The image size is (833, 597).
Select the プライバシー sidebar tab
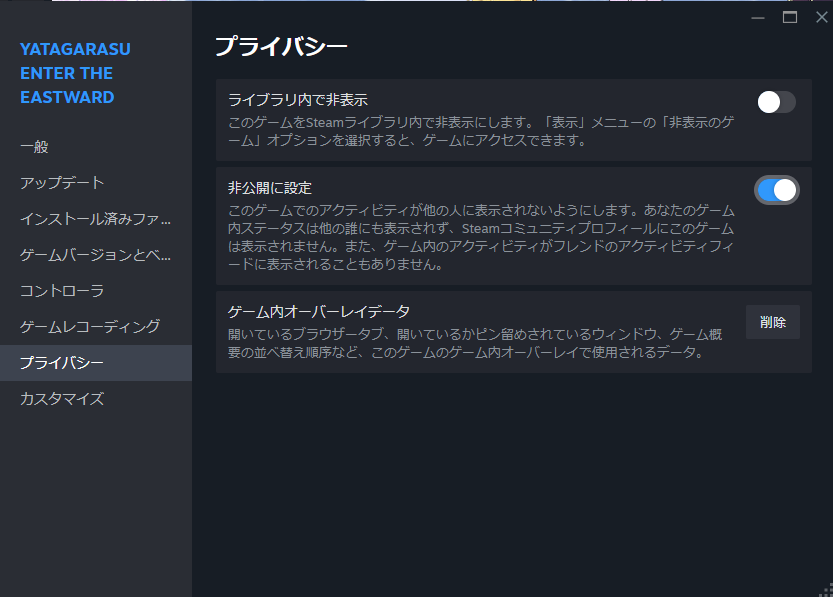coord(96,363)
